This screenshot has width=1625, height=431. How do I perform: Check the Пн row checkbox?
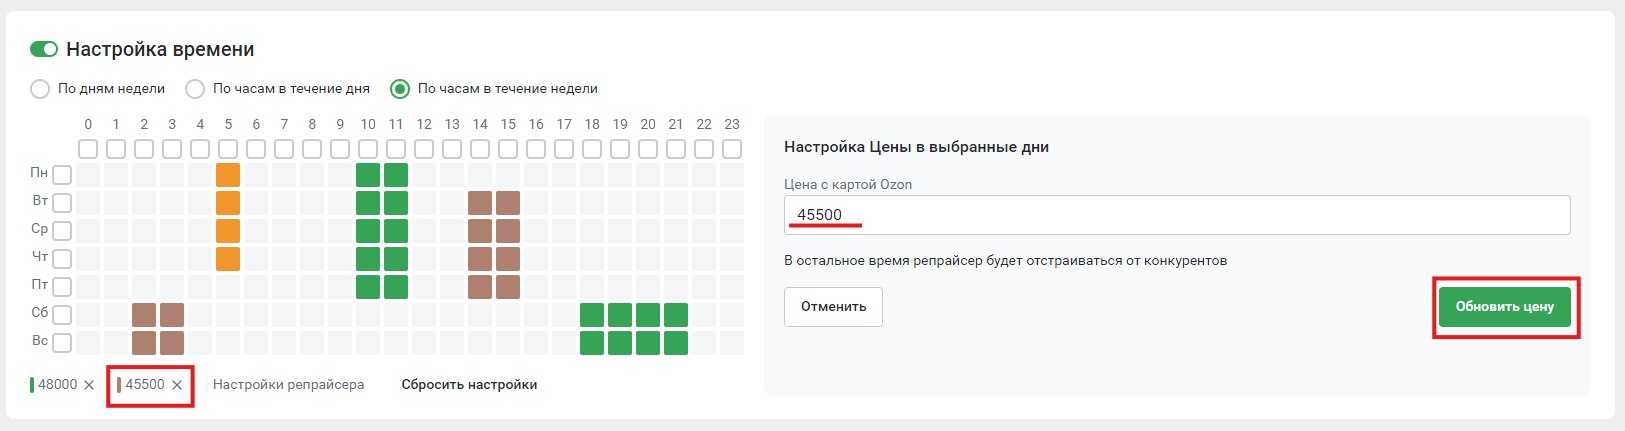tap(62, 175)
